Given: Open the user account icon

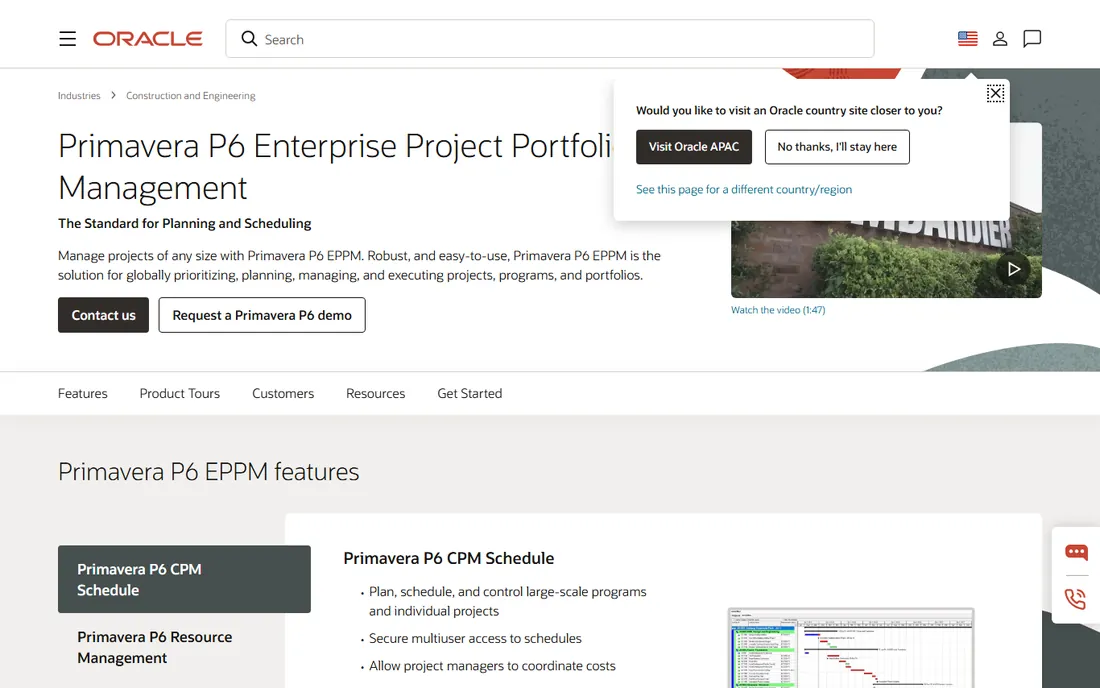Looking at the screenshot, I should click(x=1000, y=39).
